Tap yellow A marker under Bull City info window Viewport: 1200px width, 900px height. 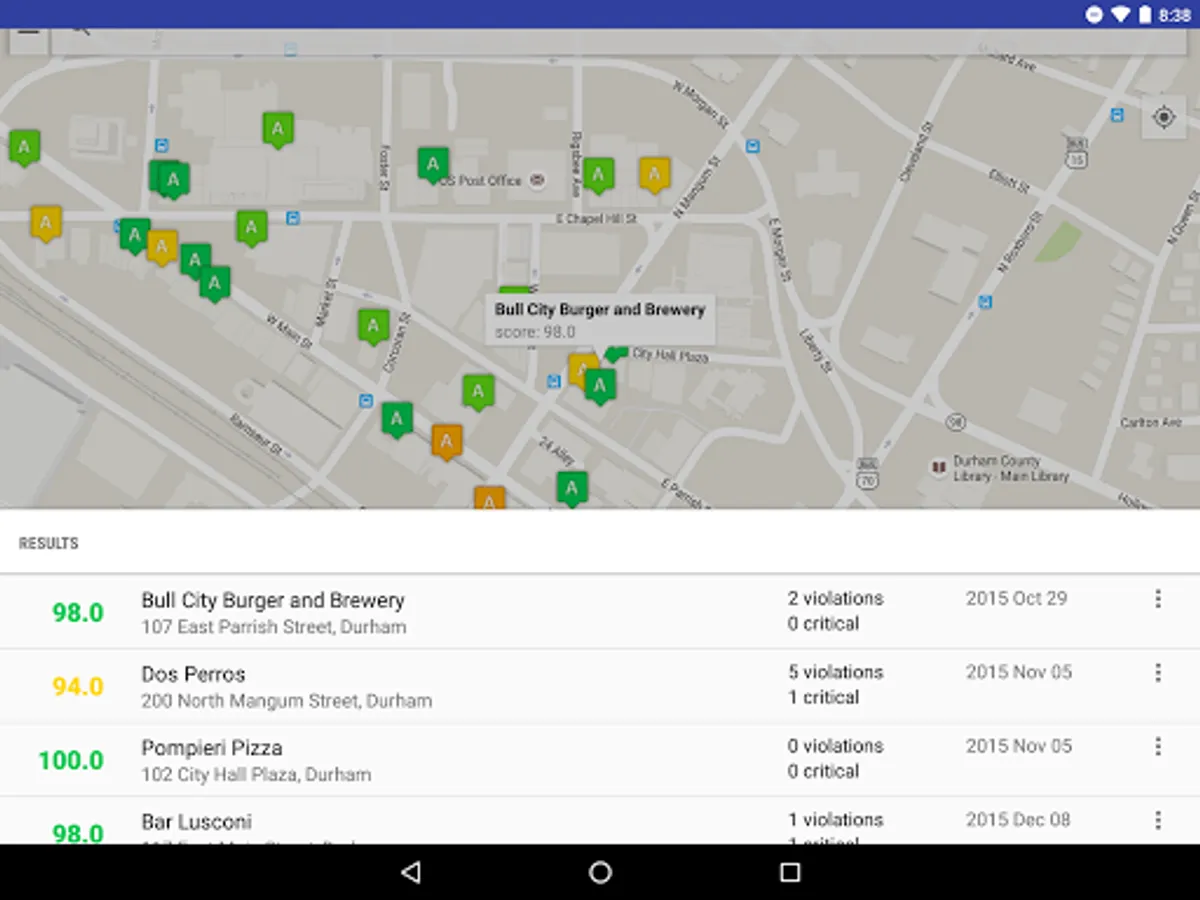click(x=579, y=369)
